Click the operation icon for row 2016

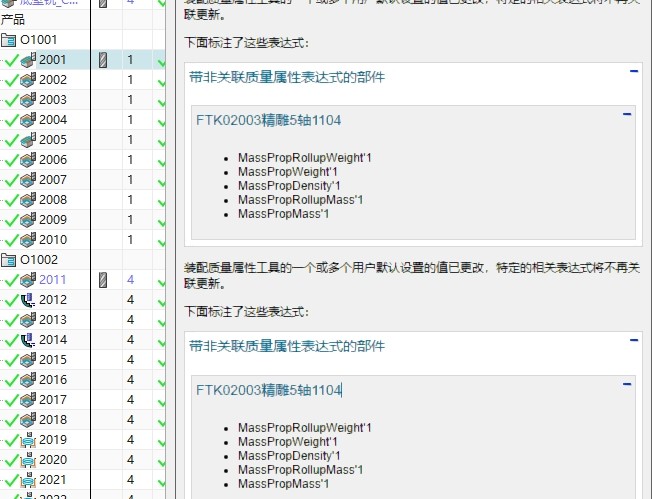28,380
